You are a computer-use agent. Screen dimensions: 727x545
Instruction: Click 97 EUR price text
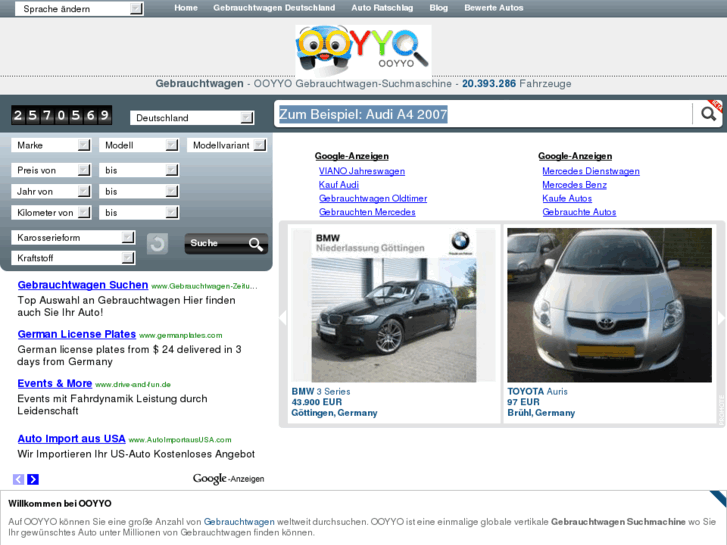click(523, 402)
